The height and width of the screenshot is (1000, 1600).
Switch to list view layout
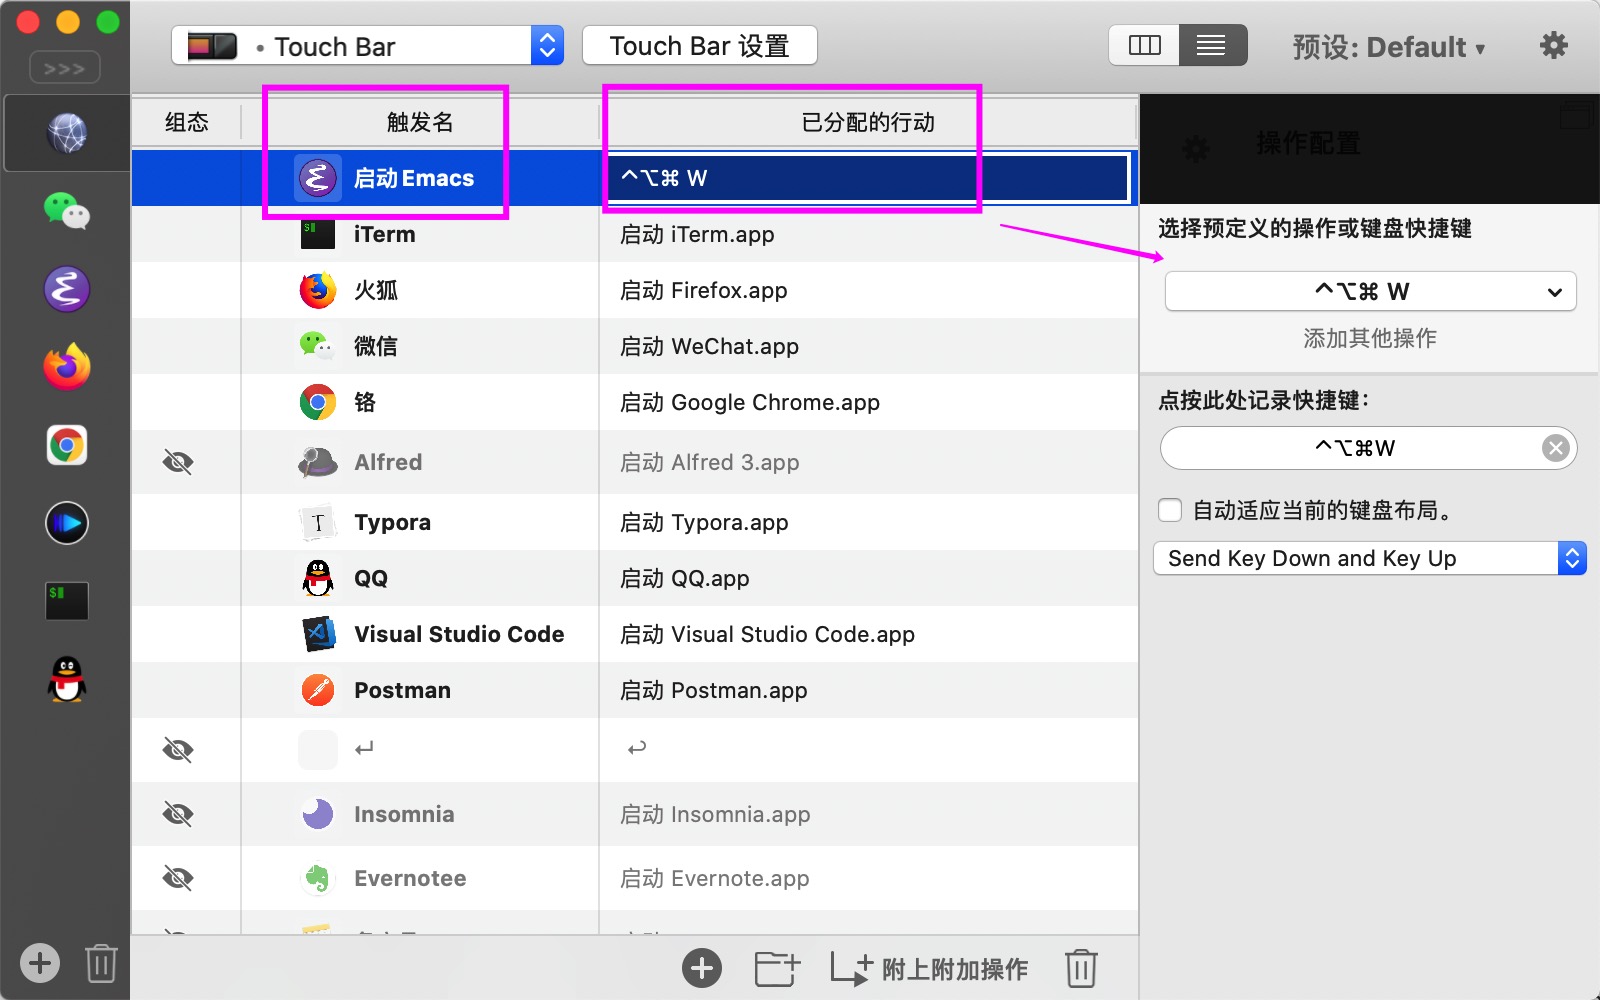click(1212, 45)
